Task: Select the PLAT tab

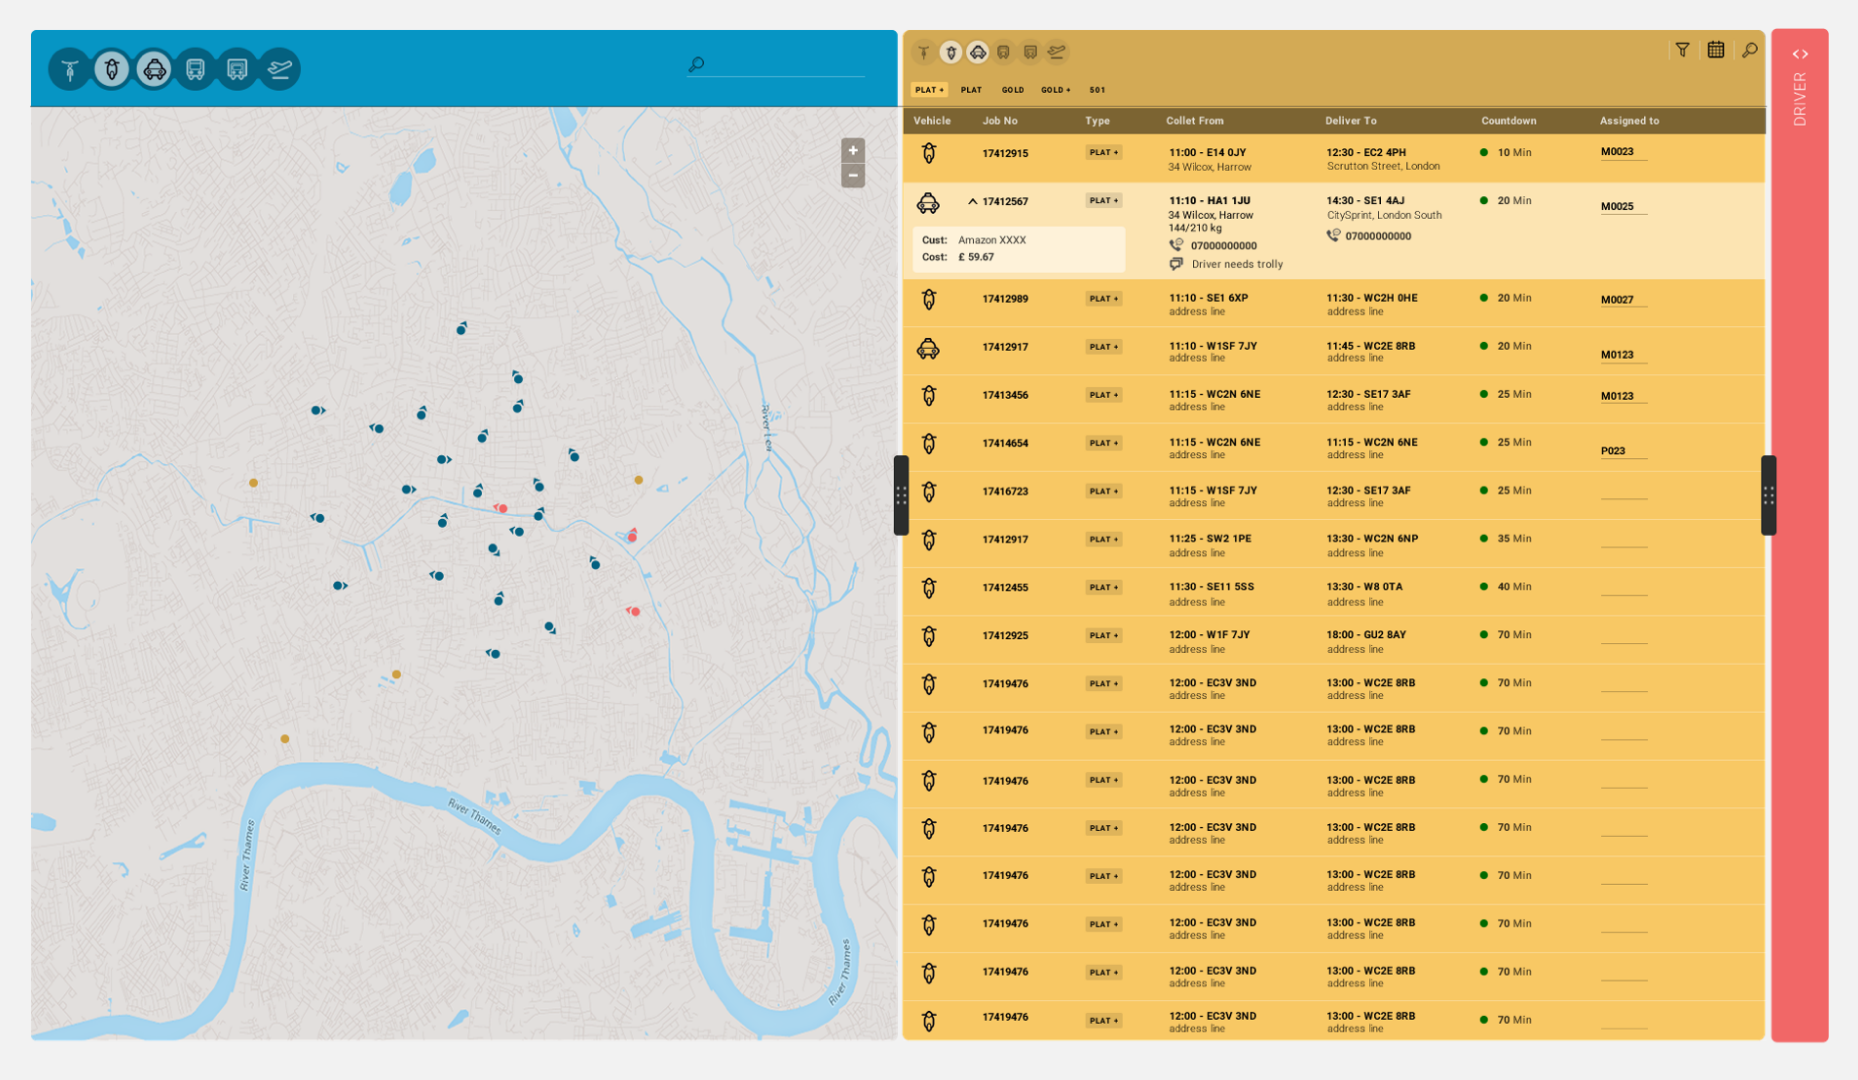Action: (971, 90)
